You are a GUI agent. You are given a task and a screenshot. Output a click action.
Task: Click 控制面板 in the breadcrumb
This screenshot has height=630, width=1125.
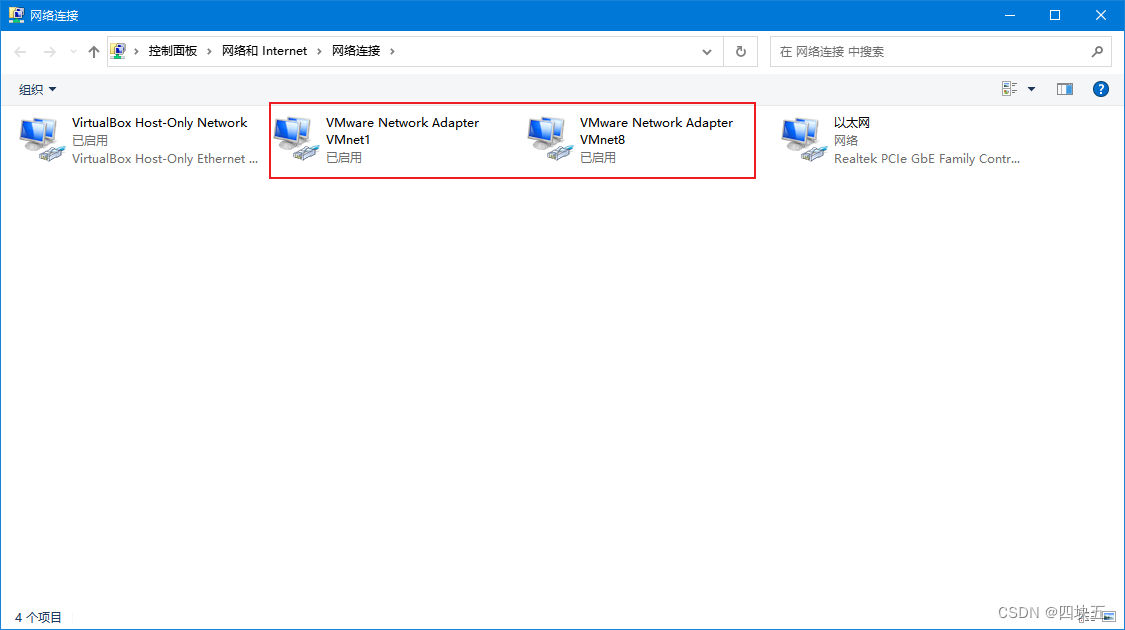coord(172,51)
